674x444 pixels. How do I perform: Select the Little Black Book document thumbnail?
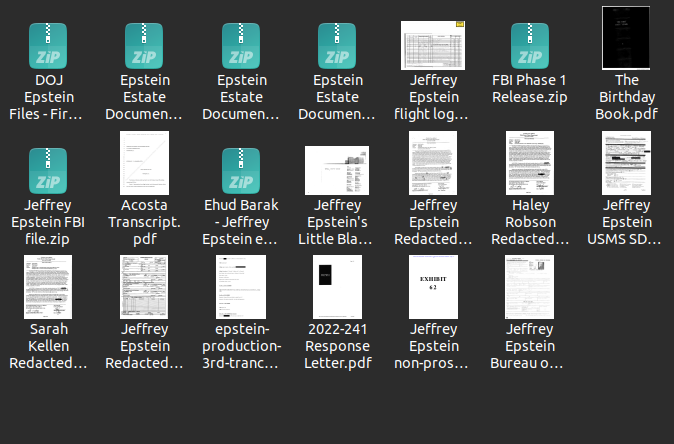coord(337,170)
